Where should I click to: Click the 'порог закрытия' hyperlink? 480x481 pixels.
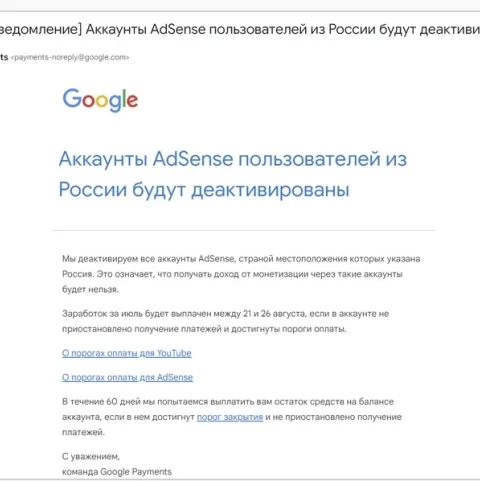pyautogui.click(x=230, y=417)
